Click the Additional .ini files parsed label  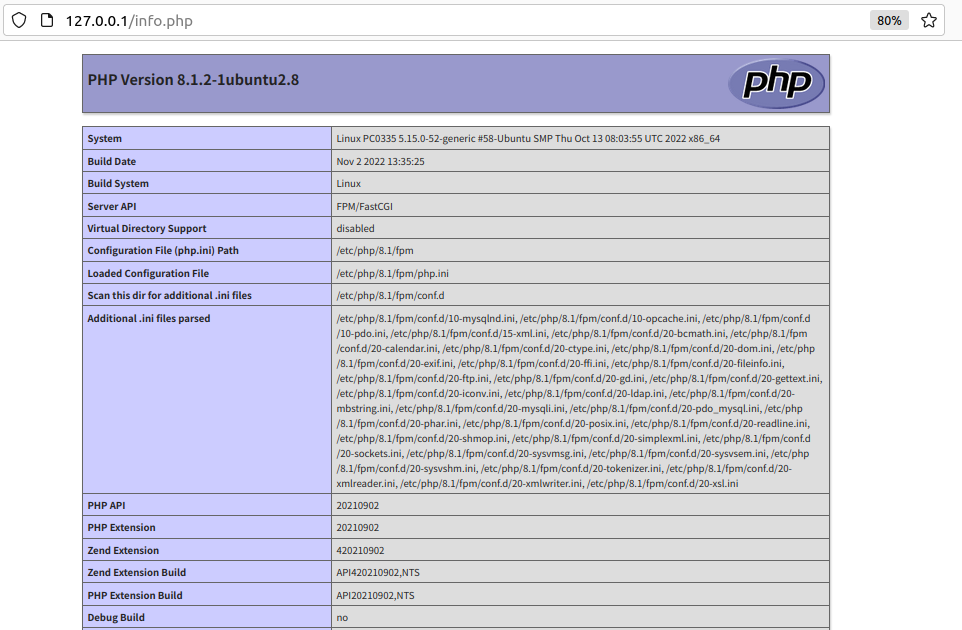[x=148, y=318]
